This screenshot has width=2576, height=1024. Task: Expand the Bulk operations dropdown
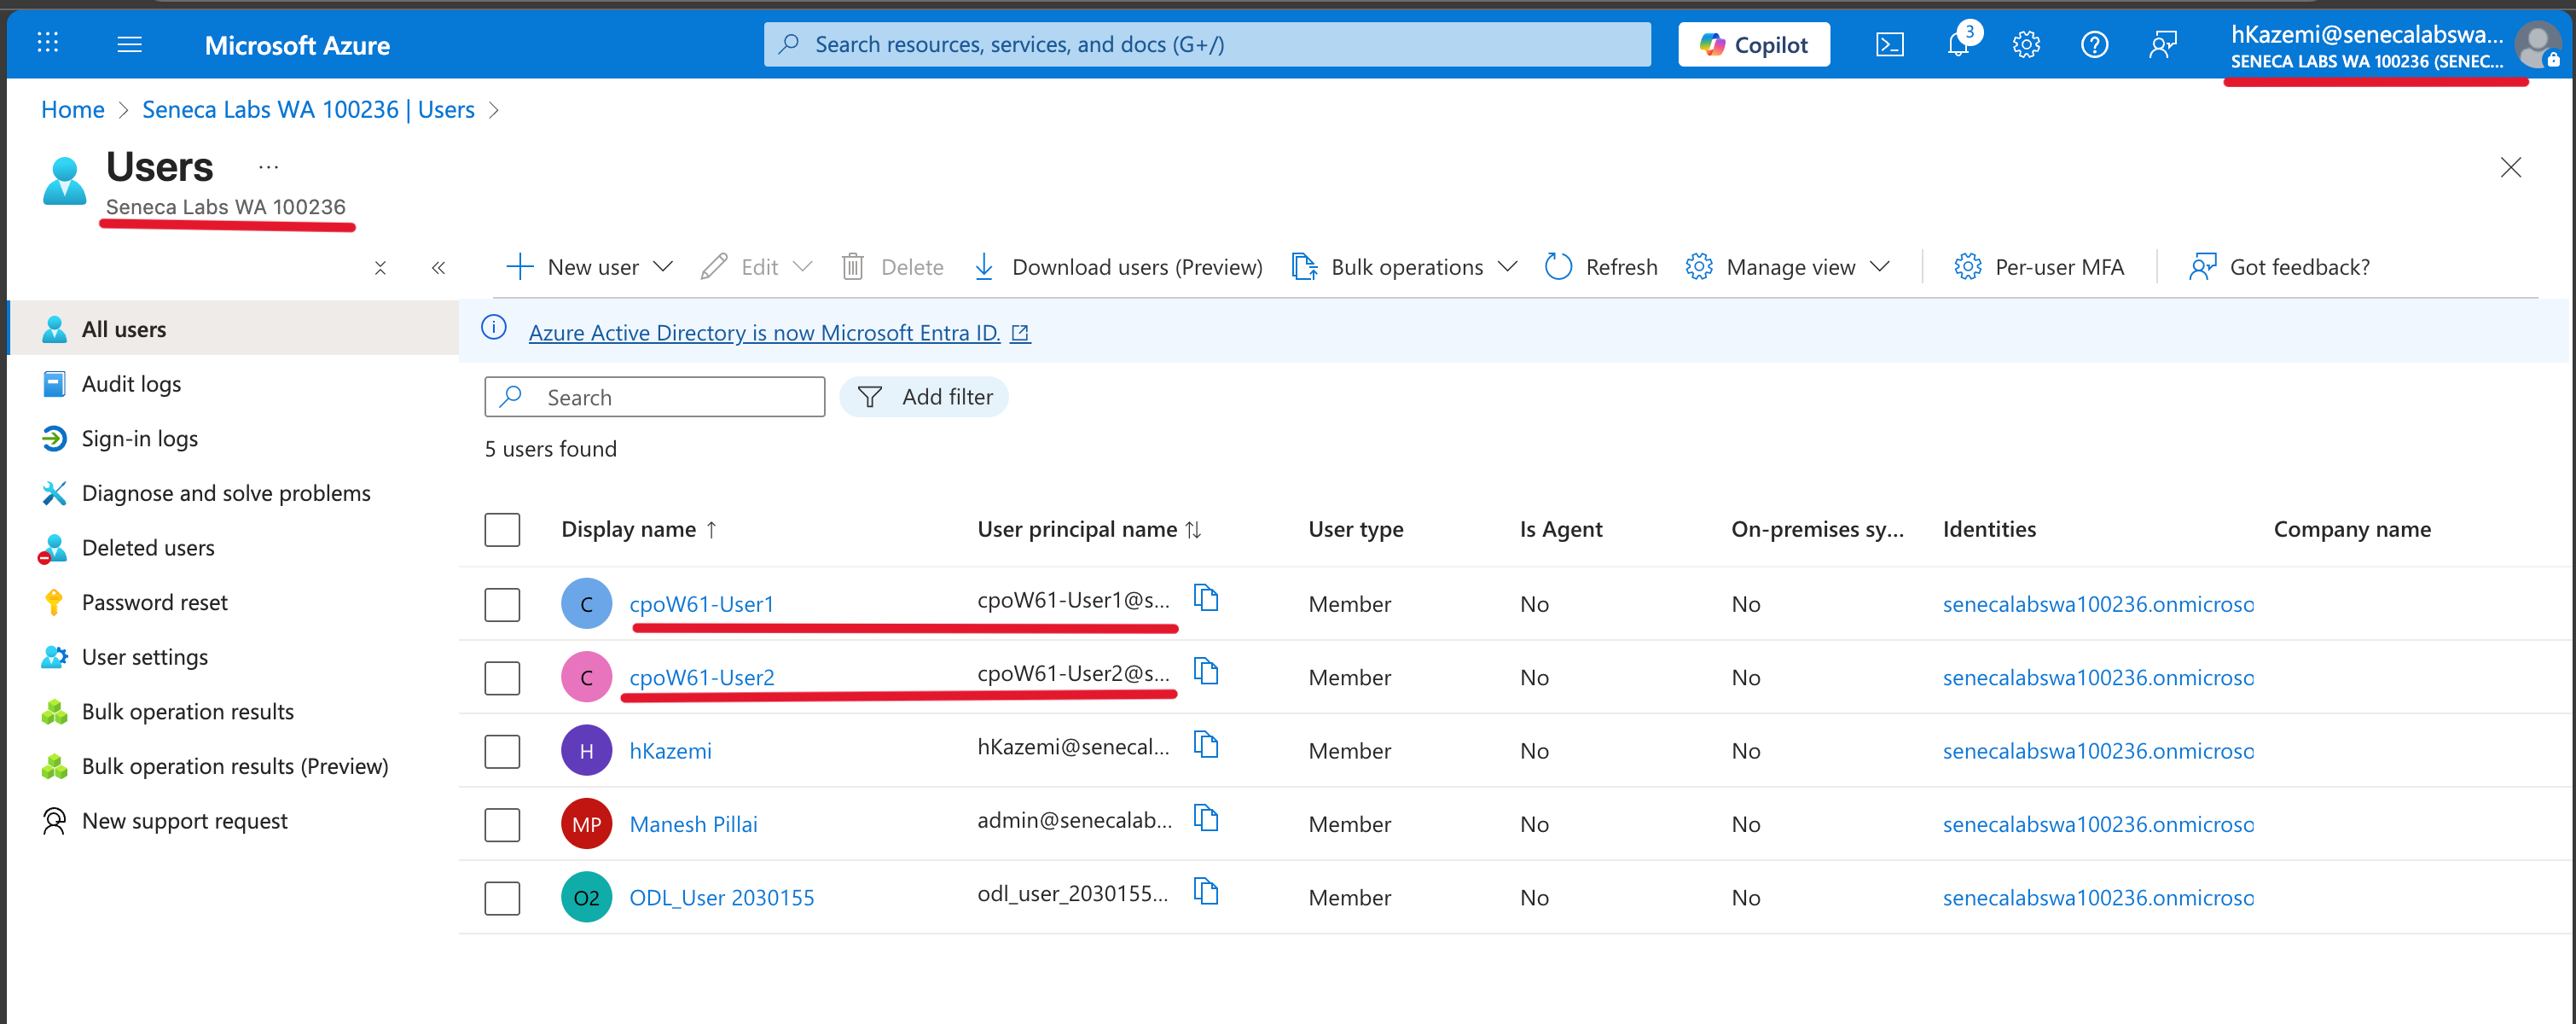pyautogui.click(x=1507, y=267)
